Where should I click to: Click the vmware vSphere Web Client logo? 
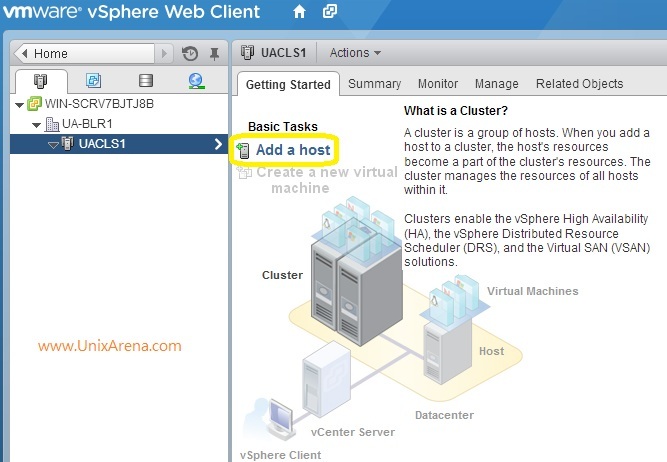coord(131,11)
